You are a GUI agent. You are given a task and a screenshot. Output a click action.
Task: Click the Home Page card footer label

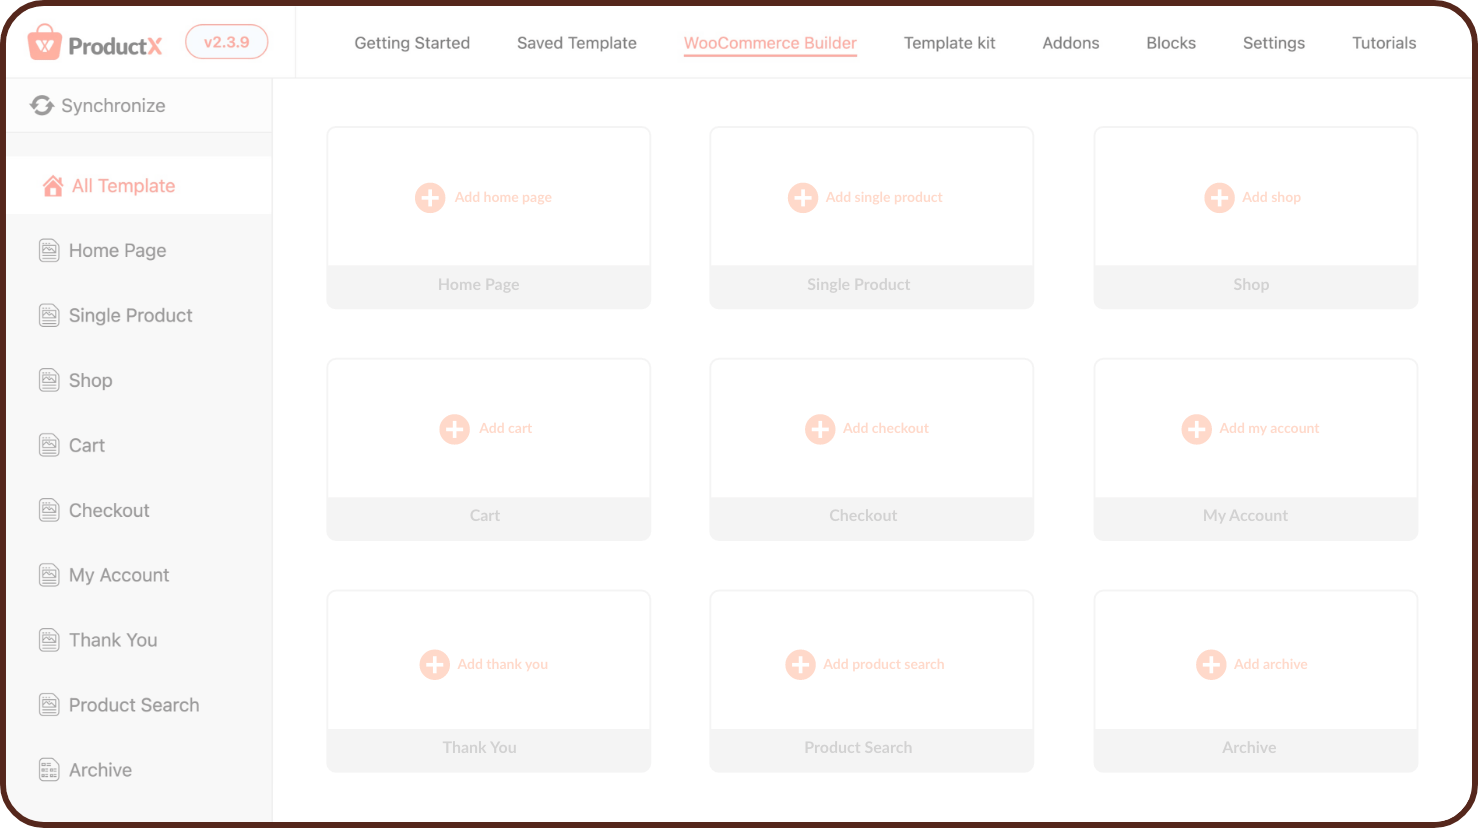pyautogui.click(x=478, y=285)
